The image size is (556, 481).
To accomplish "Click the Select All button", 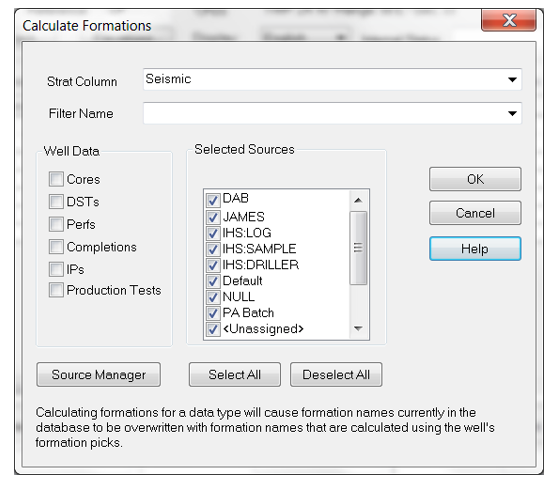I will (x=235, y=375).
